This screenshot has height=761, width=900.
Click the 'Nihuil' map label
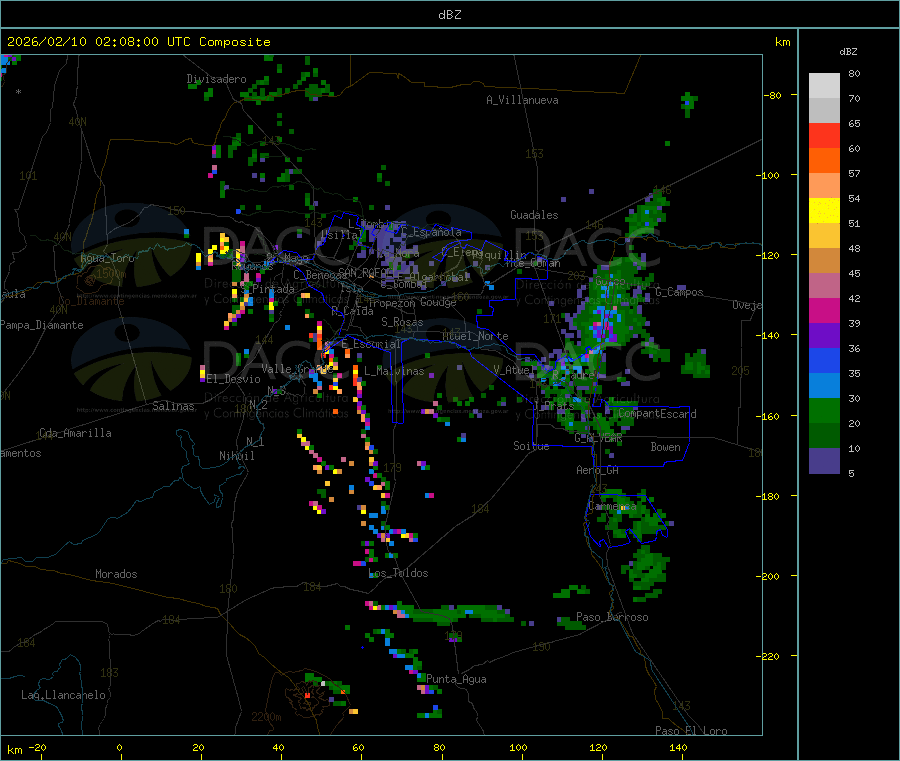pos(237,456)
